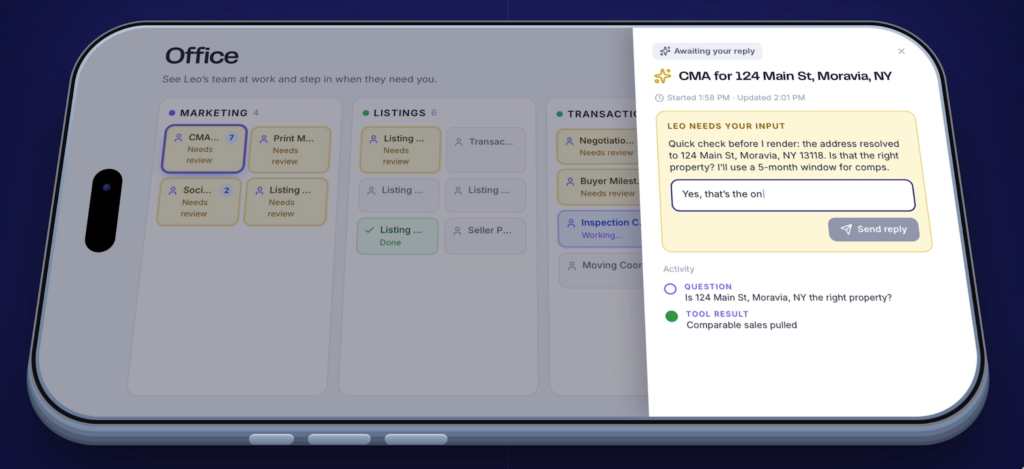Click the person icon on Transac... card
The height and width of the screenshot is (469, 1024).
tap(458, 142)
